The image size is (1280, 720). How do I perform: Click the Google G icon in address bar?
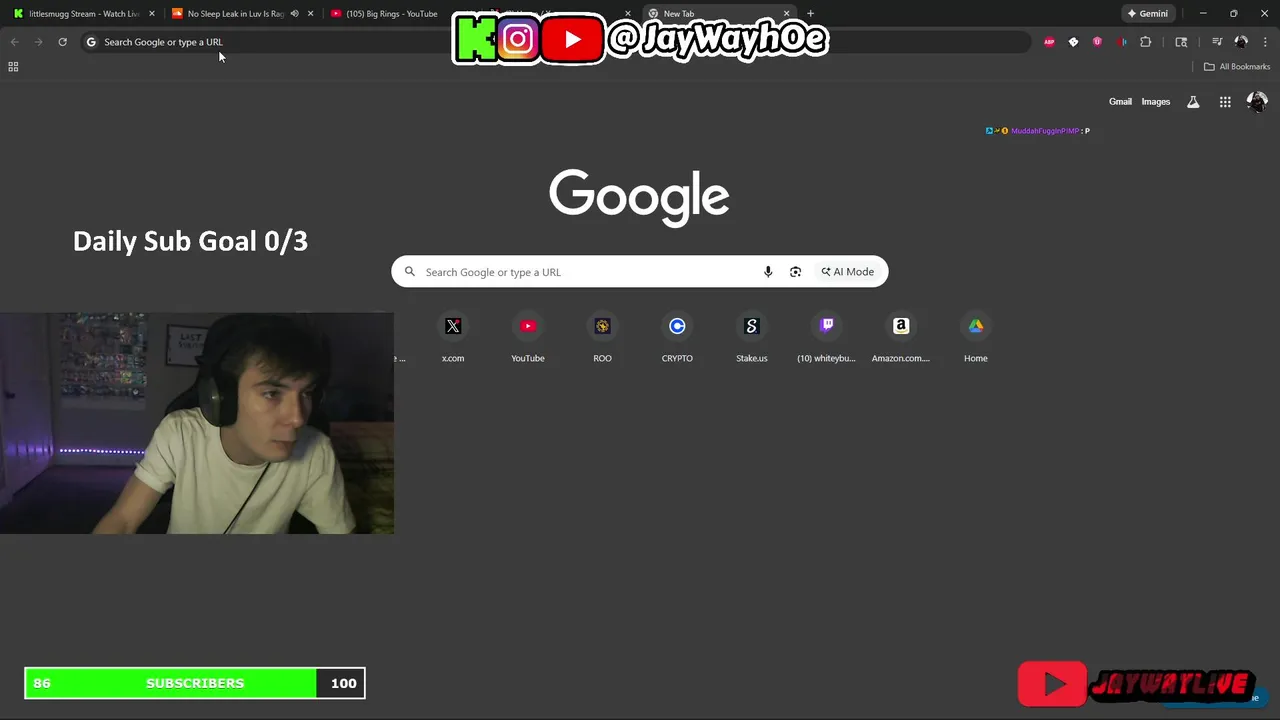click(91, 42)
